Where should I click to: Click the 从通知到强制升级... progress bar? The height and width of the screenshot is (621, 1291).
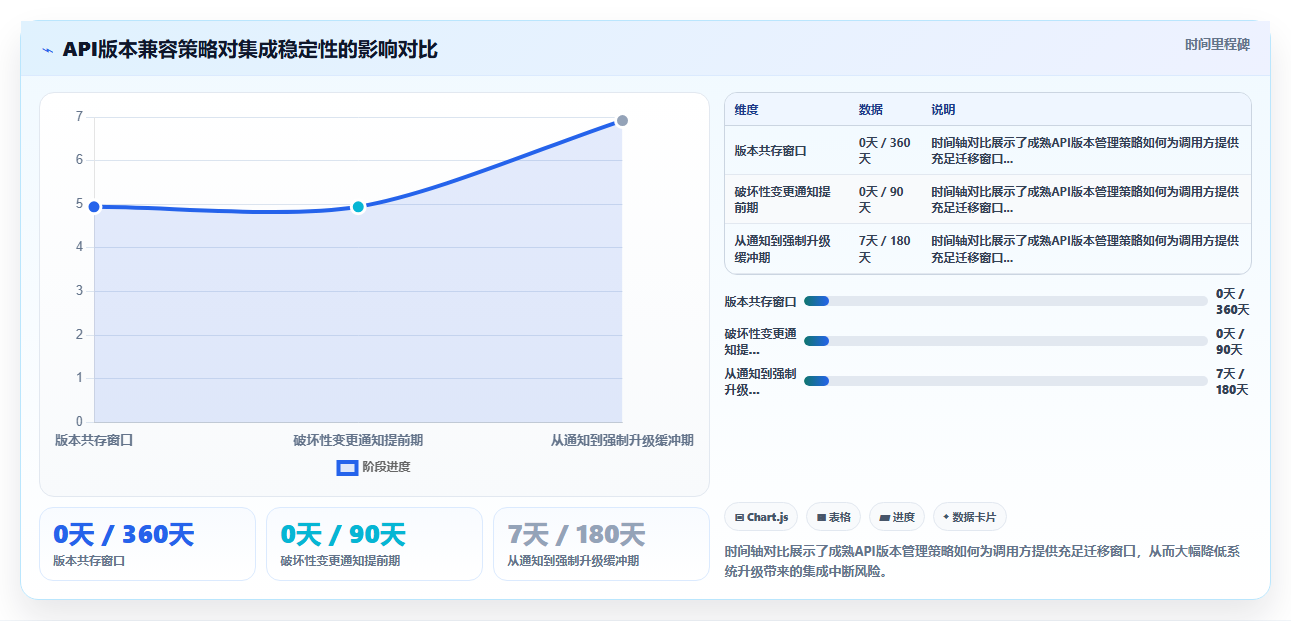point(1005,381)
